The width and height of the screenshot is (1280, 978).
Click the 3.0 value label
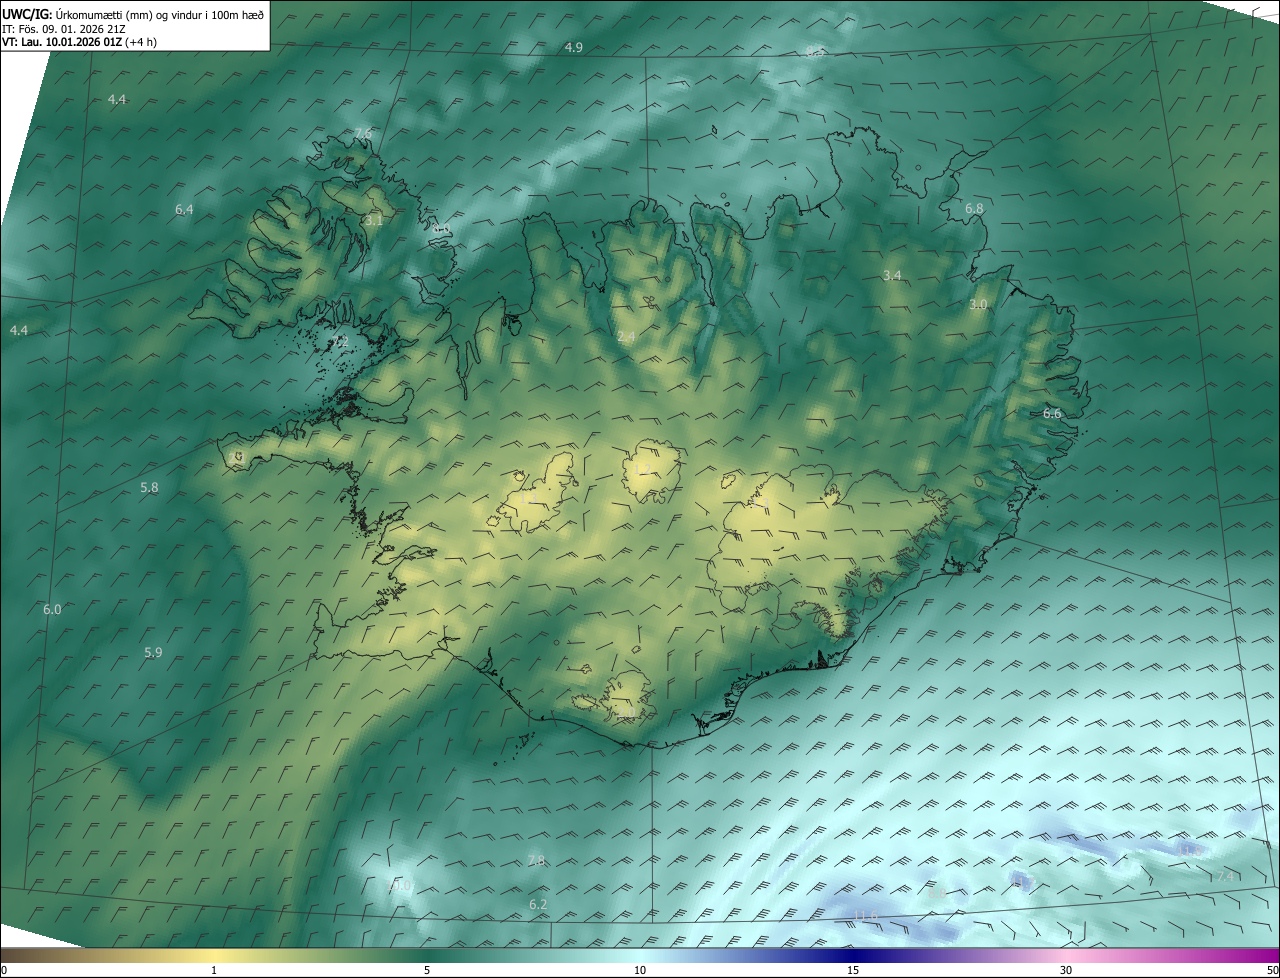coord(978,304)
